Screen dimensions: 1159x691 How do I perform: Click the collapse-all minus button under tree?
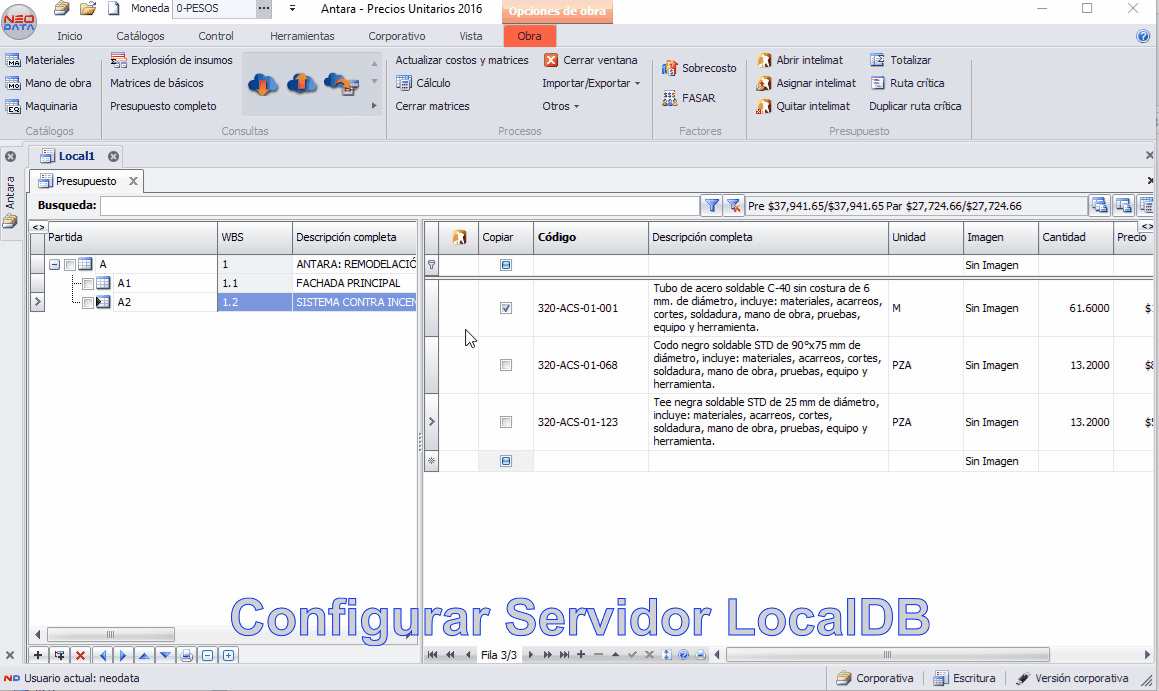[x=208, y=655]
